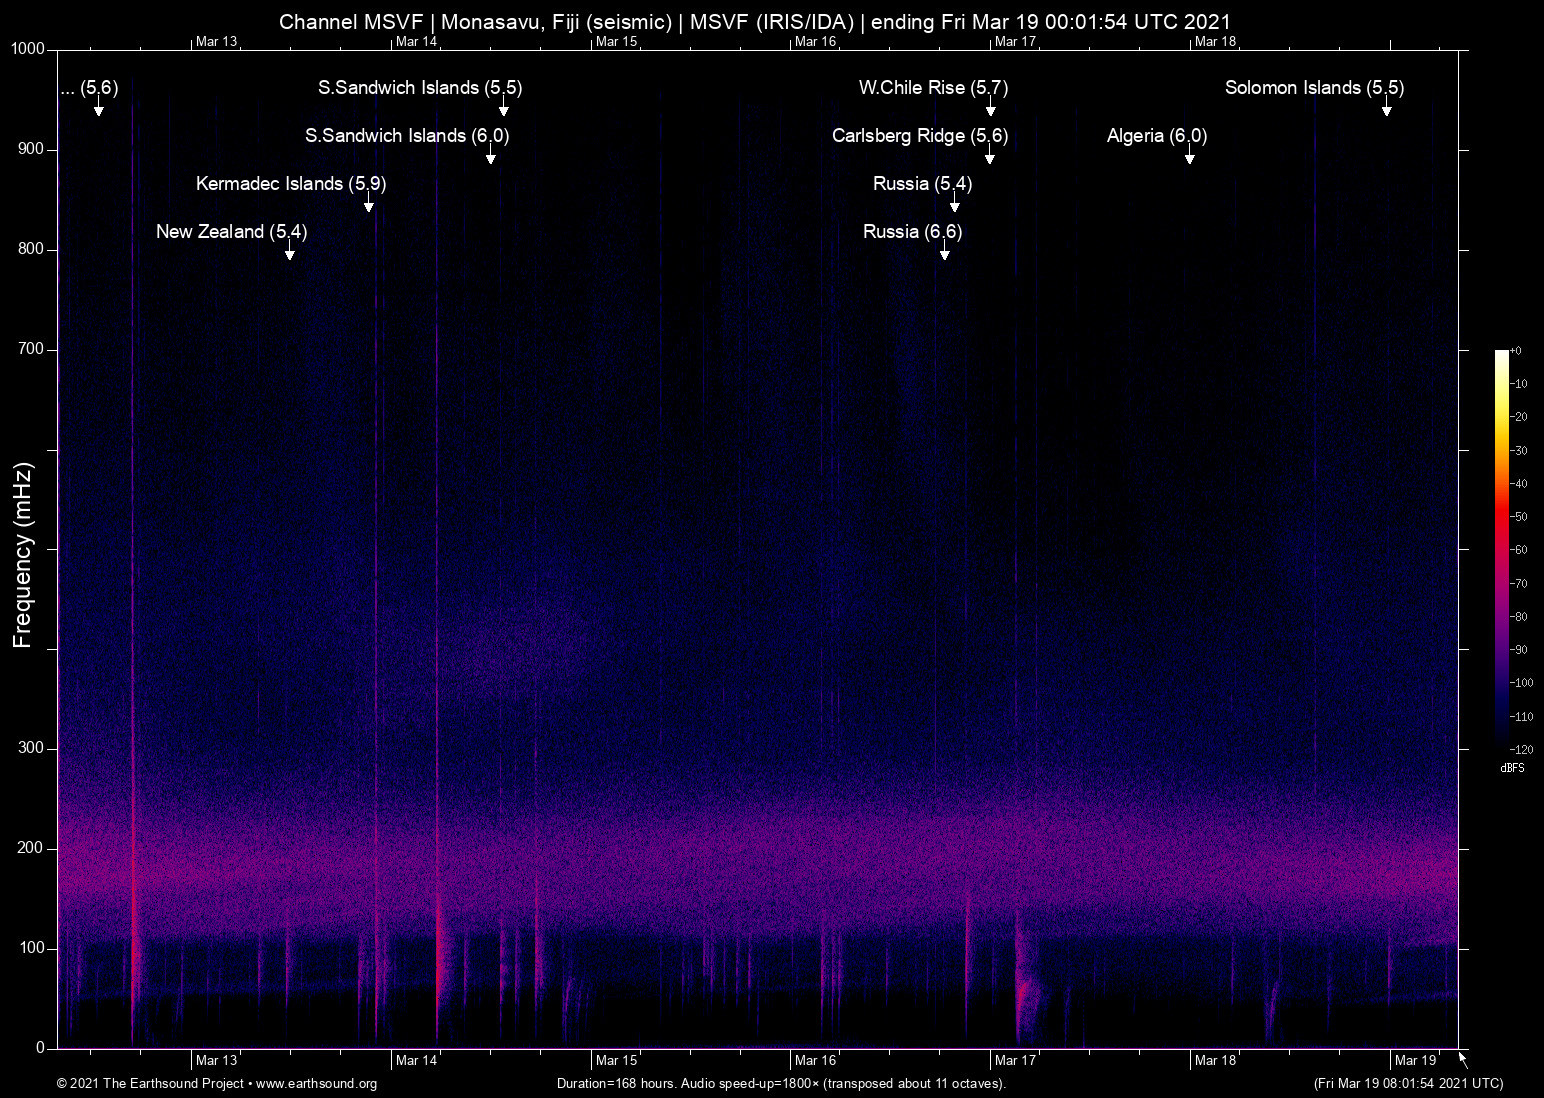The width and height of the screenshot is (1544, 1098).
Task: Expand the "Mar 17" top axis marker
Action: point(1015,42)
